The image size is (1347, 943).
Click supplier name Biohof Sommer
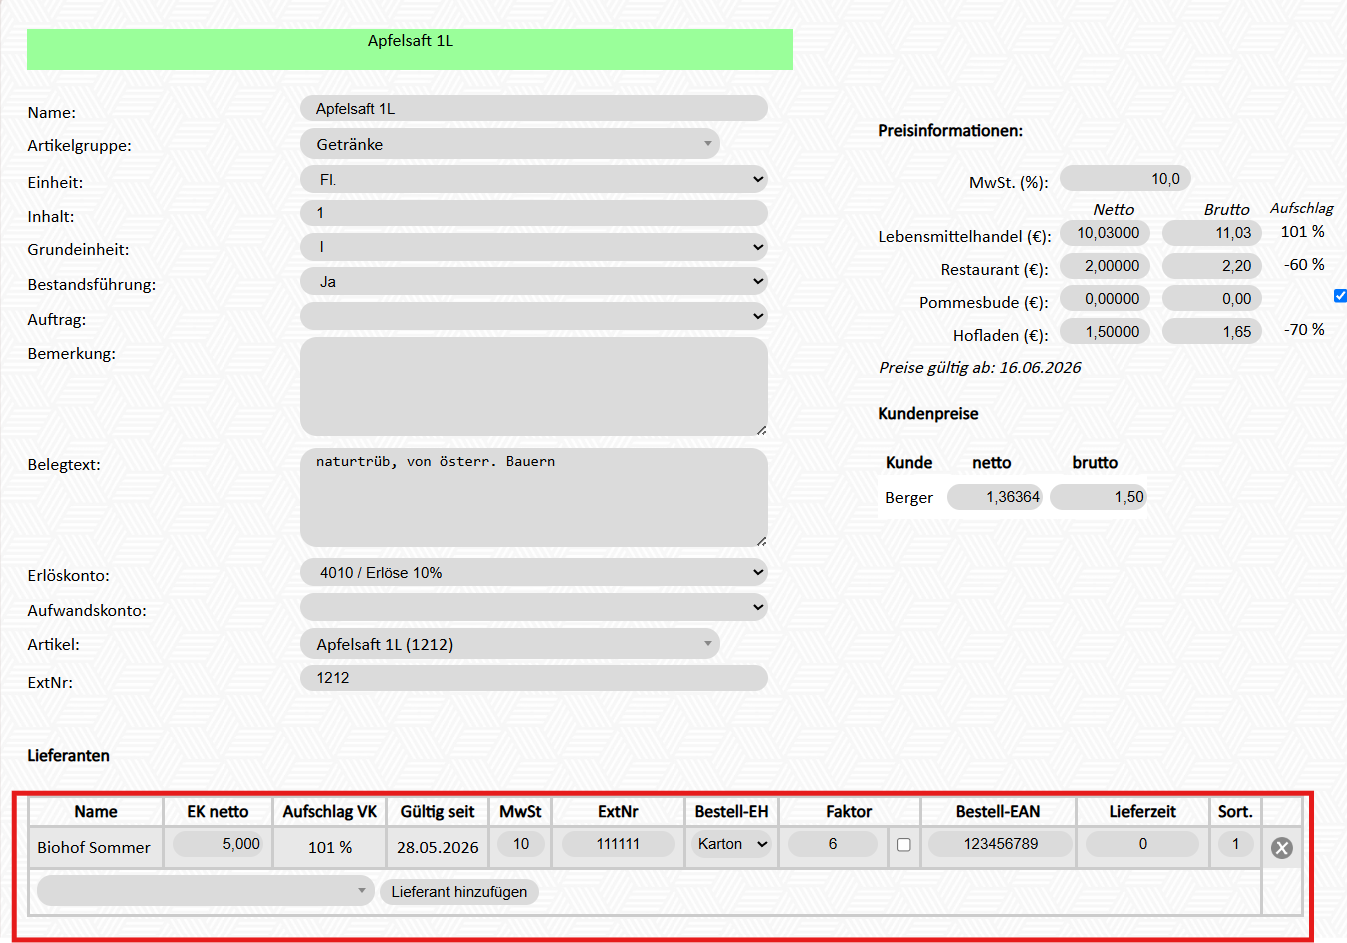tap(94, 847)
